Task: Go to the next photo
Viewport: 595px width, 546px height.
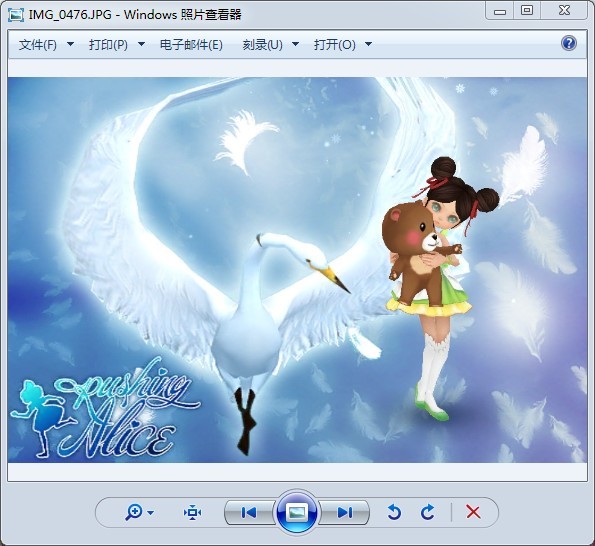Action: (x=345, y=513)
